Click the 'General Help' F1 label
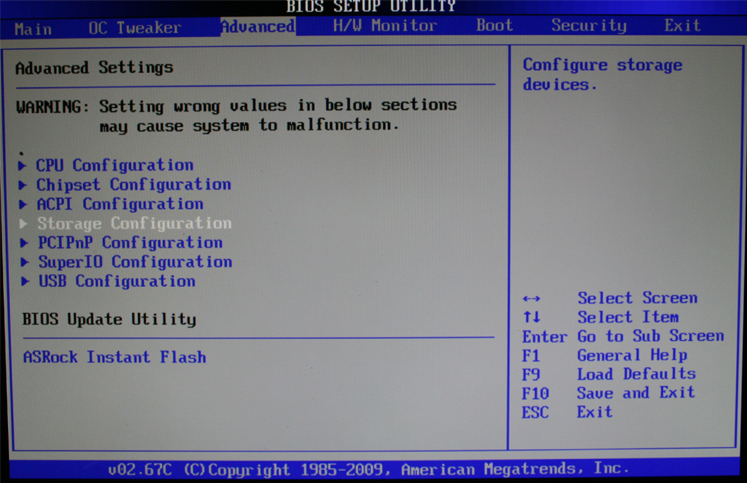The height and width of the screenshot is (483, 747). (632, 355)
